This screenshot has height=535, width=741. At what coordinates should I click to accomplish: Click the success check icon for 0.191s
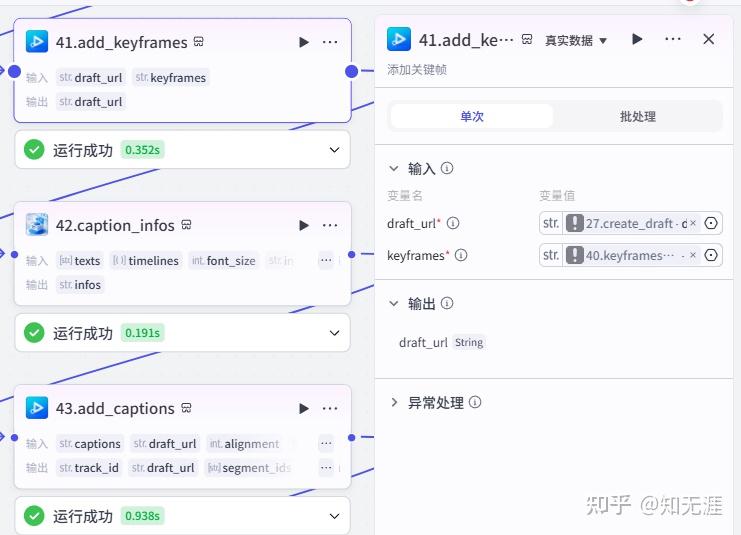(x=34, y=333)
